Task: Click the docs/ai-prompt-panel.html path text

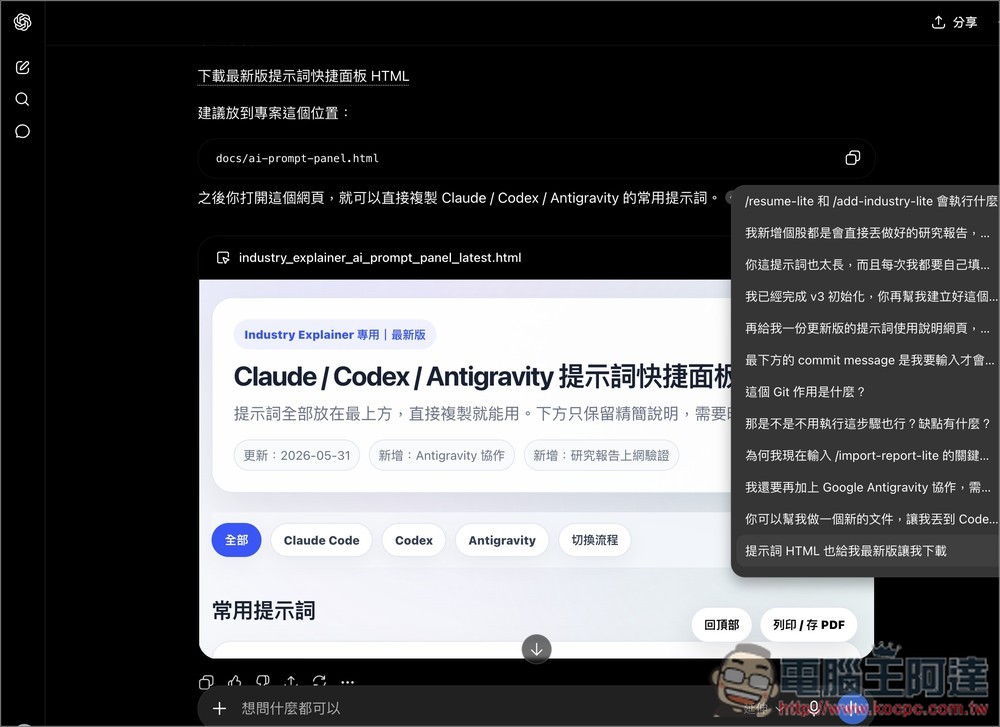Action: click(x=297, y=158)
